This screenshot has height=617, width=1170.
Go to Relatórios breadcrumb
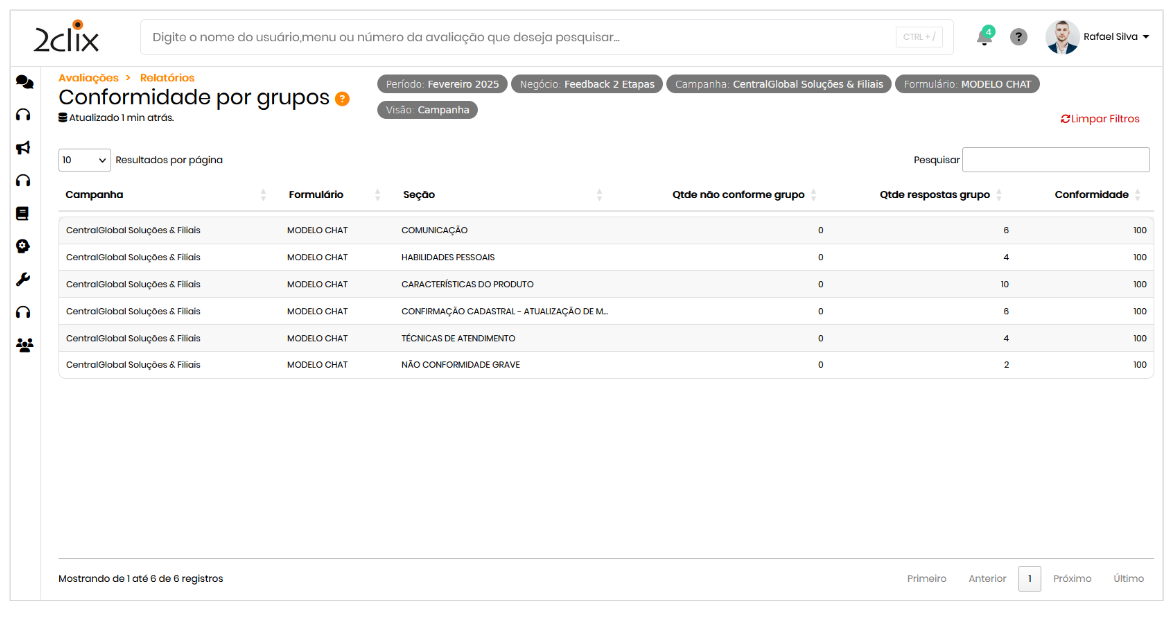(167, 78)
